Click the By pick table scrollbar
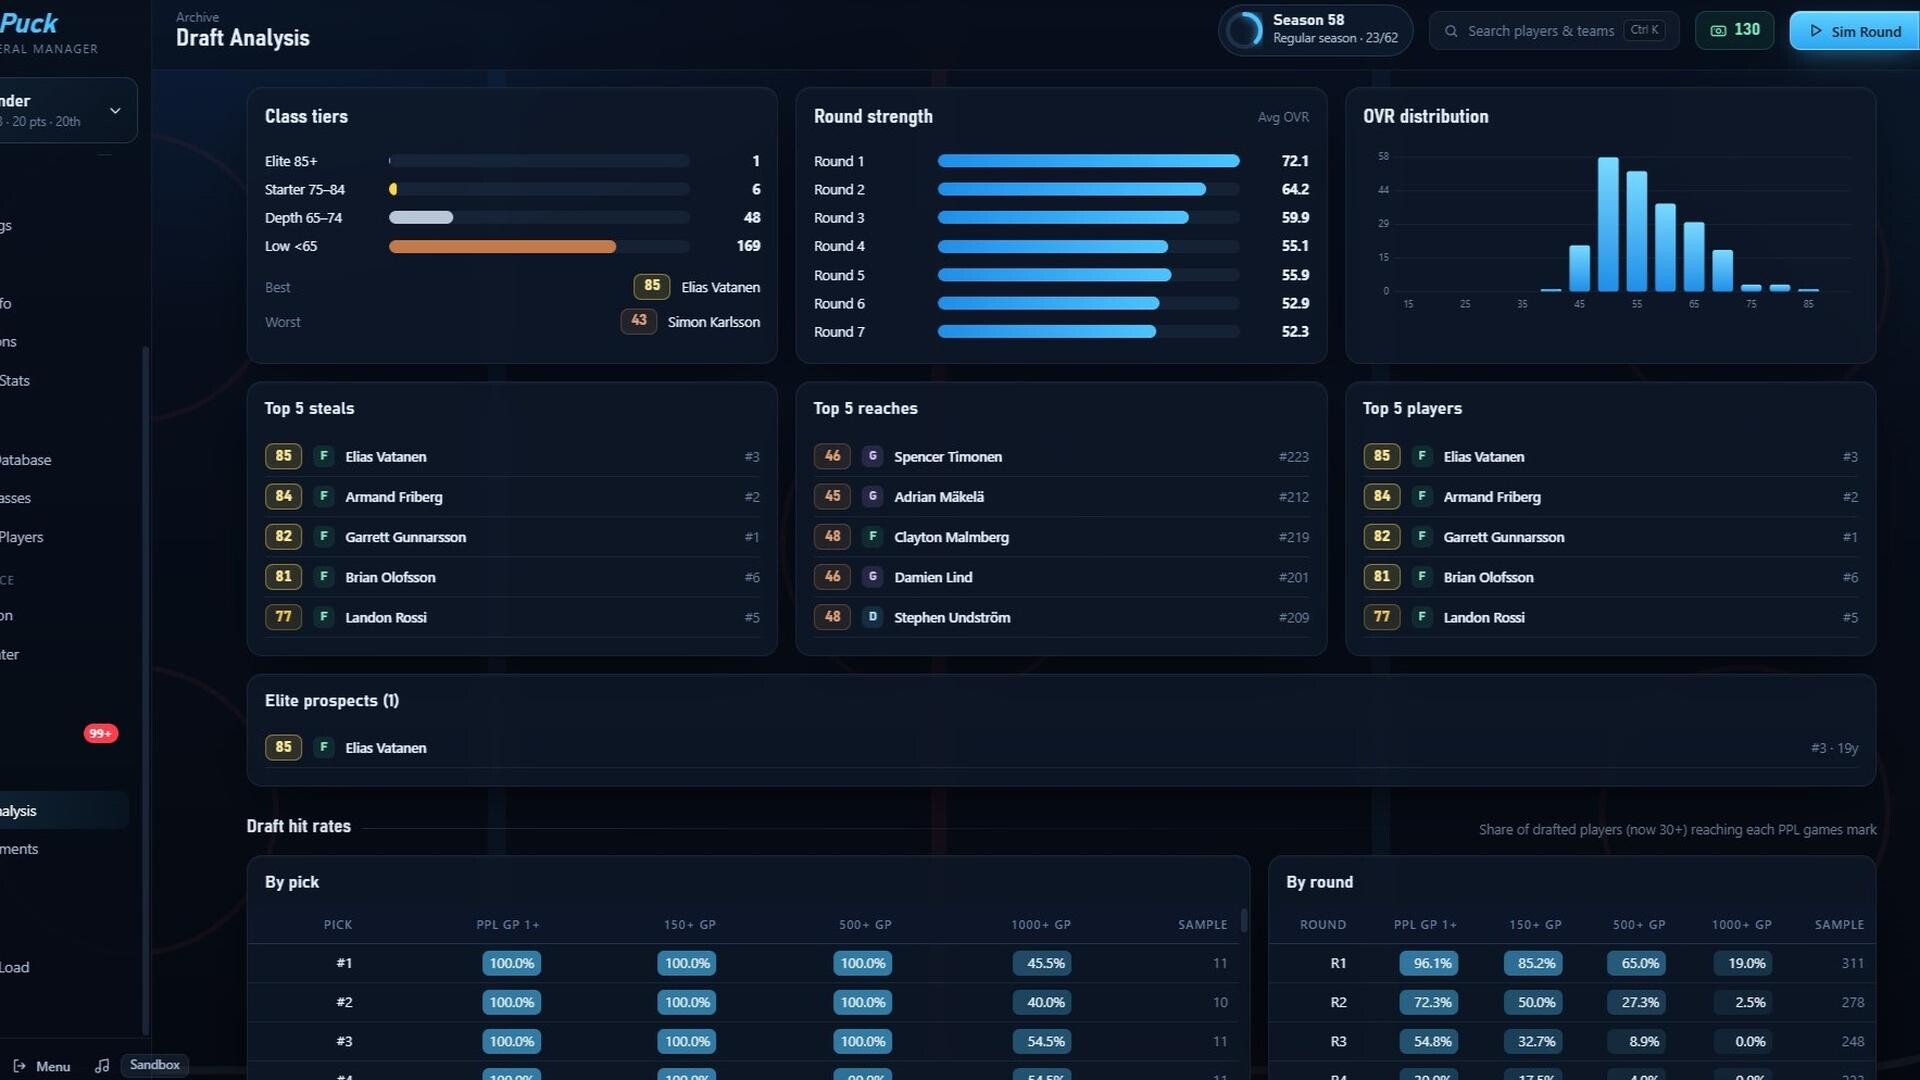Screen dimensions: 1920x1080 pyautogui.click(x=1244, y=920)
